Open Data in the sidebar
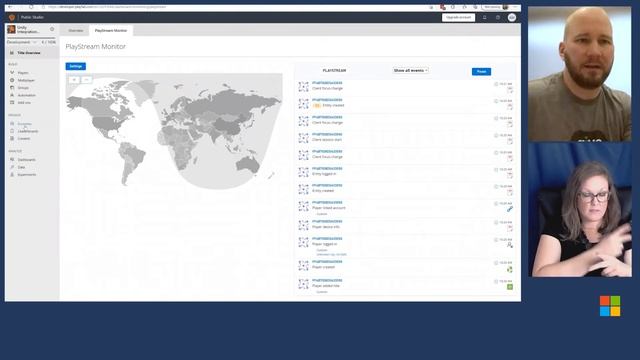Viewport: 640px width, 360px height. [x=21, y=167]
